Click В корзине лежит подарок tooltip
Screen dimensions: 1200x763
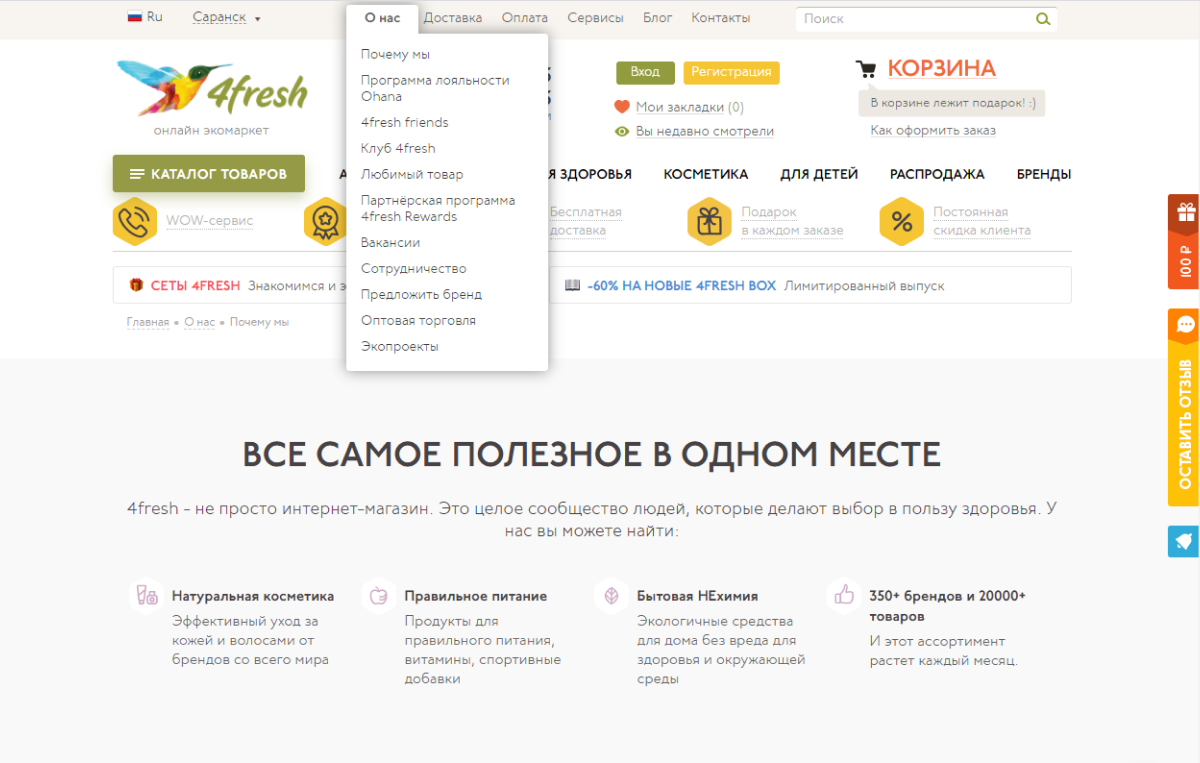pyautogui.click(x=952, y=103)
